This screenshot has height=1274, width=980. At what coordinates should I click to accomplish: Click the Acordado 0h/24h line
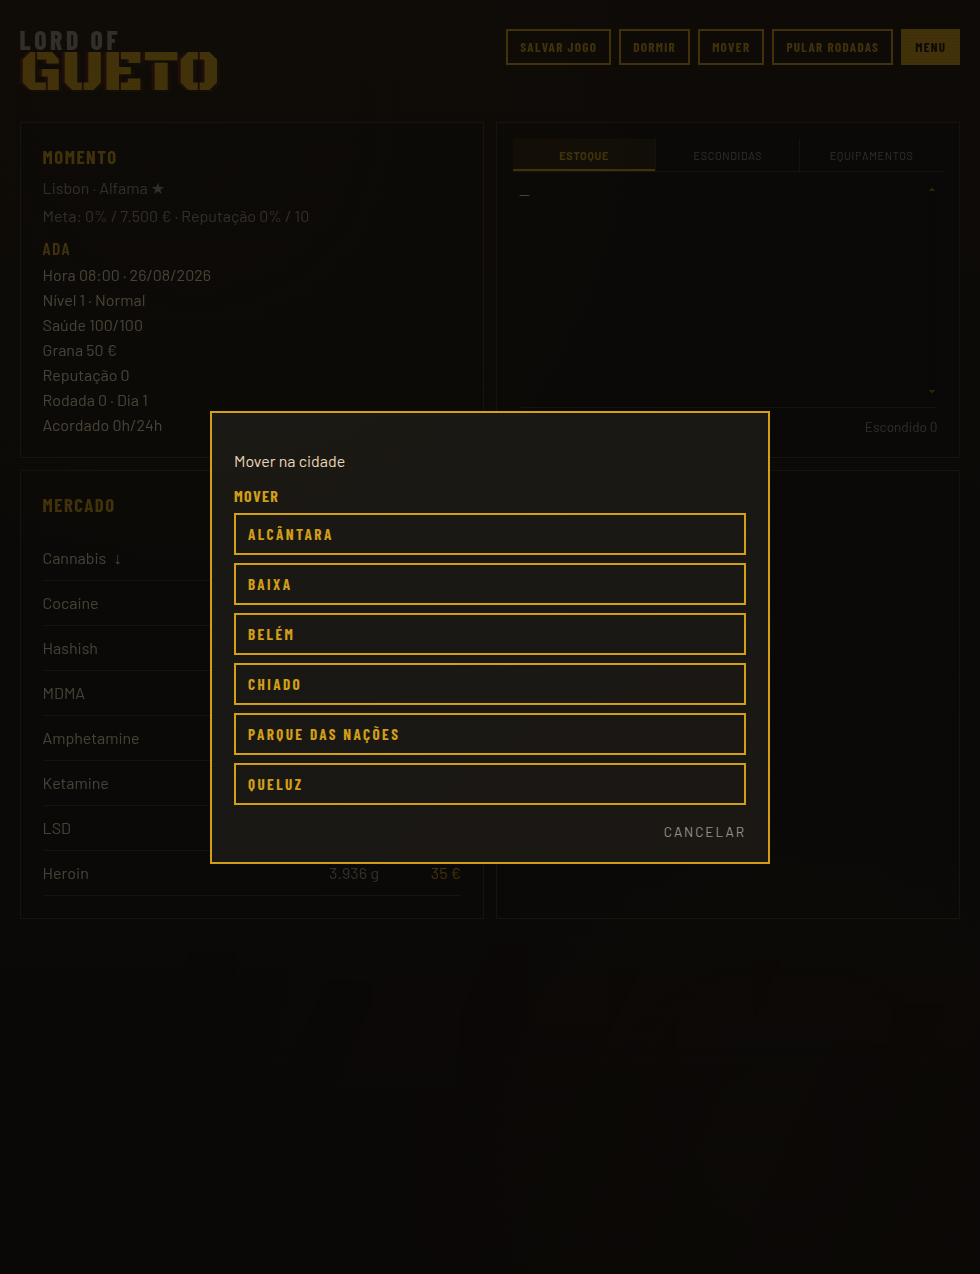click(x=102, y=426)
